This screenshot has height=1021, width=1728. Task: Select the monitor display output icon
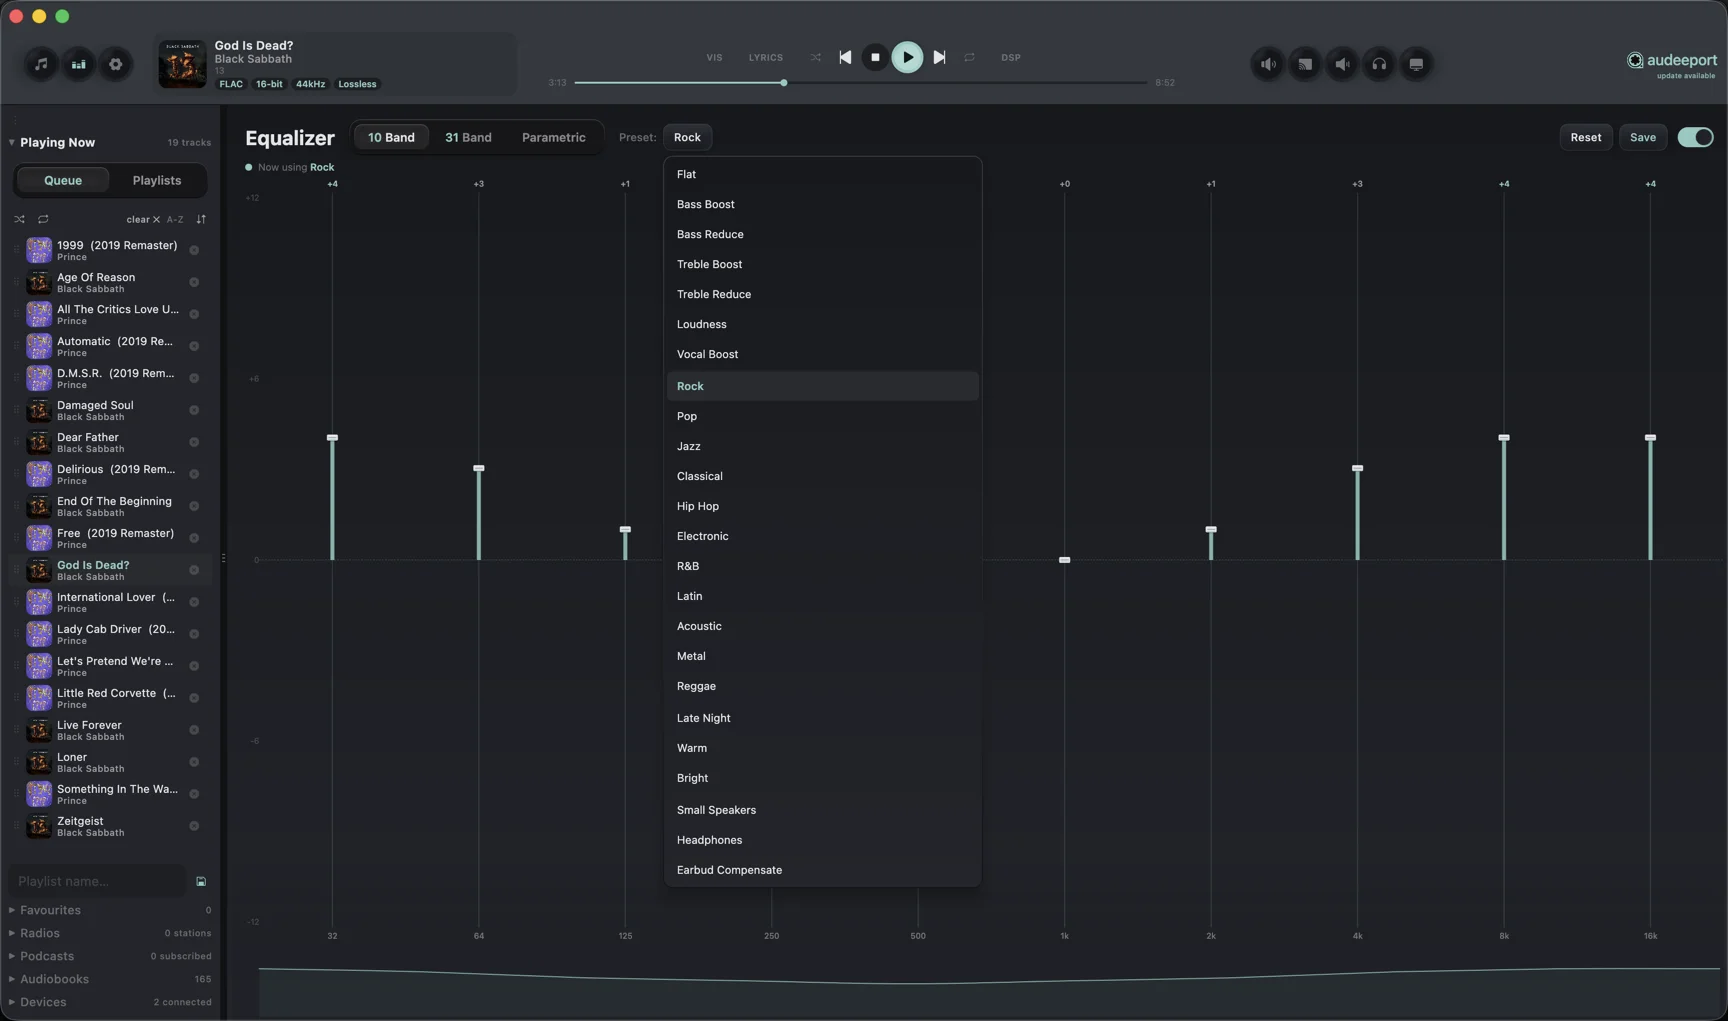(1416, 64)
